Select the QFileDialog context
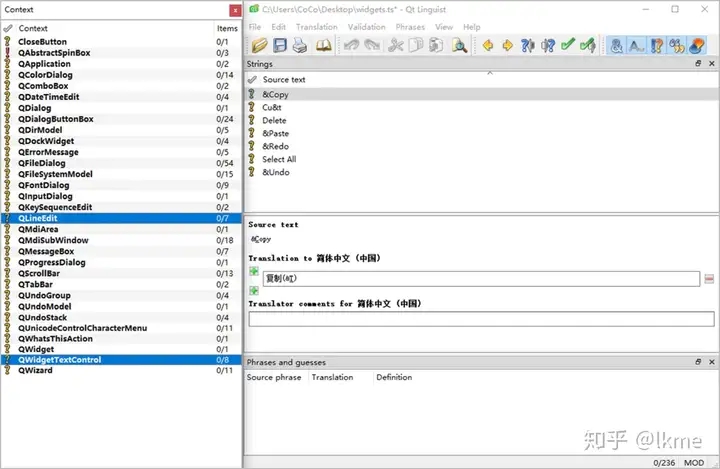This screenshot has width=720, height=469. point(41,163)
